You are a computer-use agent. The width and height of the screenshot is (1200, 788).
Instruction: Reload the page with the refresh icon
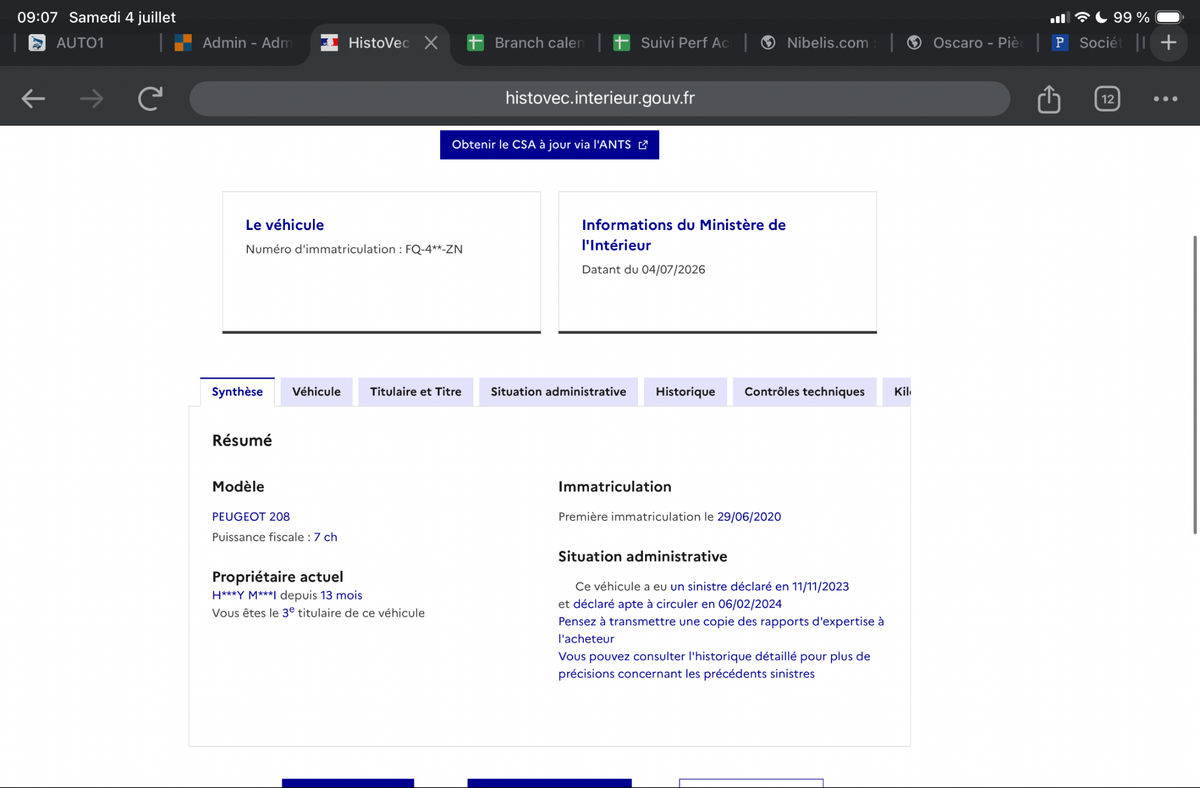[150, 98]
